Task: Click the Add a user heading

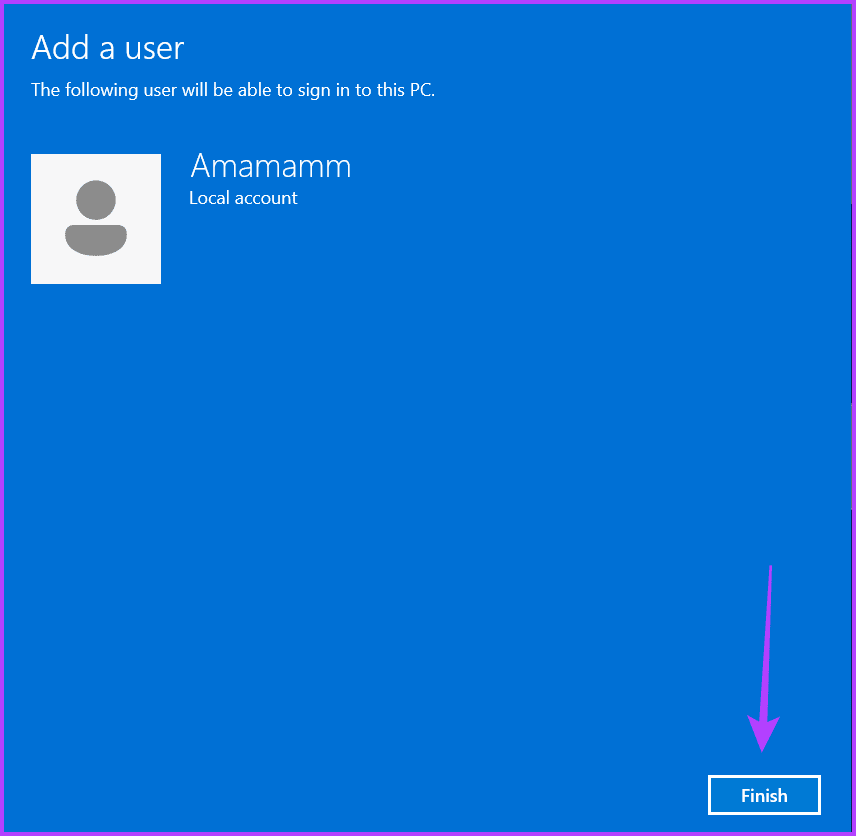Action: point(107,47)
